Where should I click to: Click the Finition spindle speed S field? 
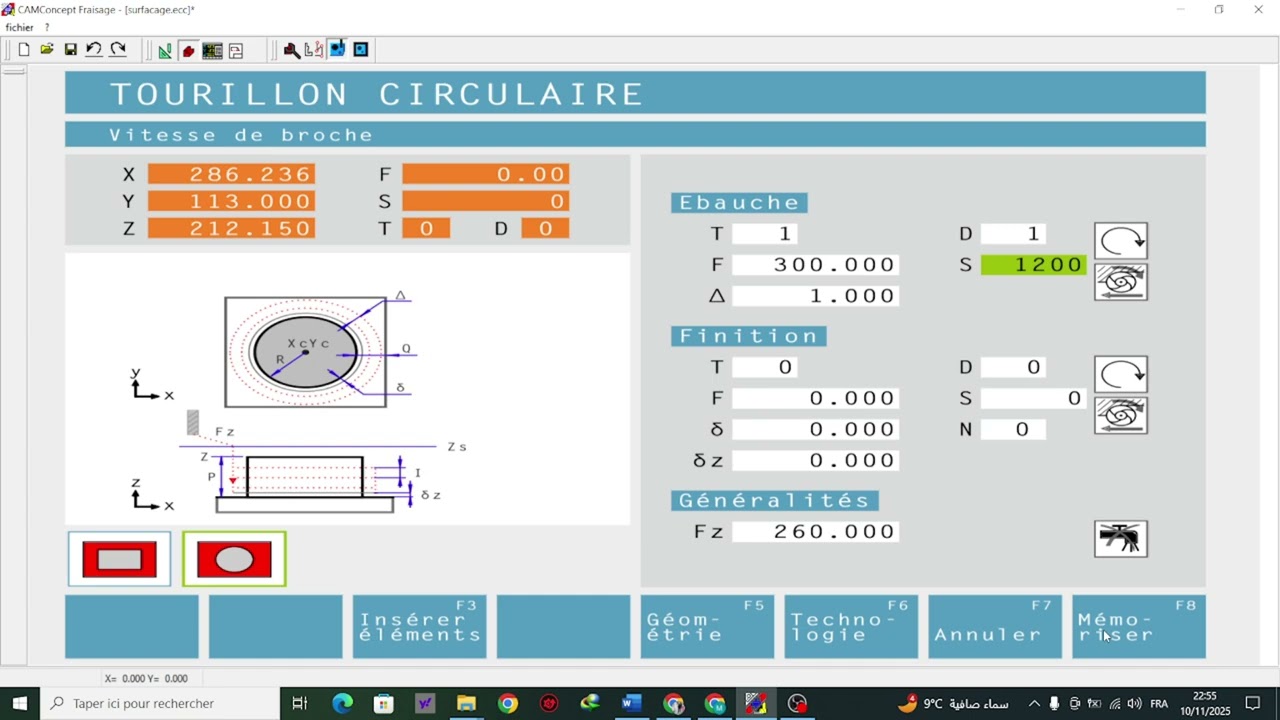coord(1034,399)
